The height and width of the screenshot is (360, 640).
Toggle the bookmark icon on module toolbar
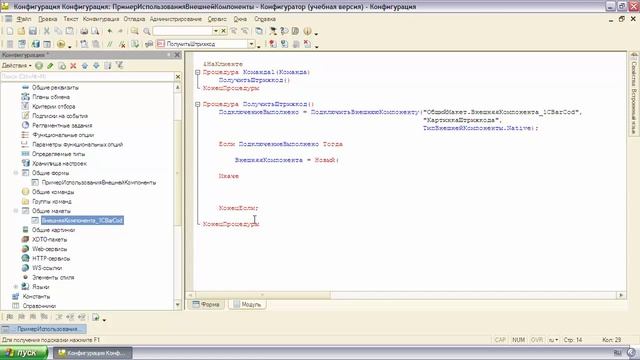272,44
